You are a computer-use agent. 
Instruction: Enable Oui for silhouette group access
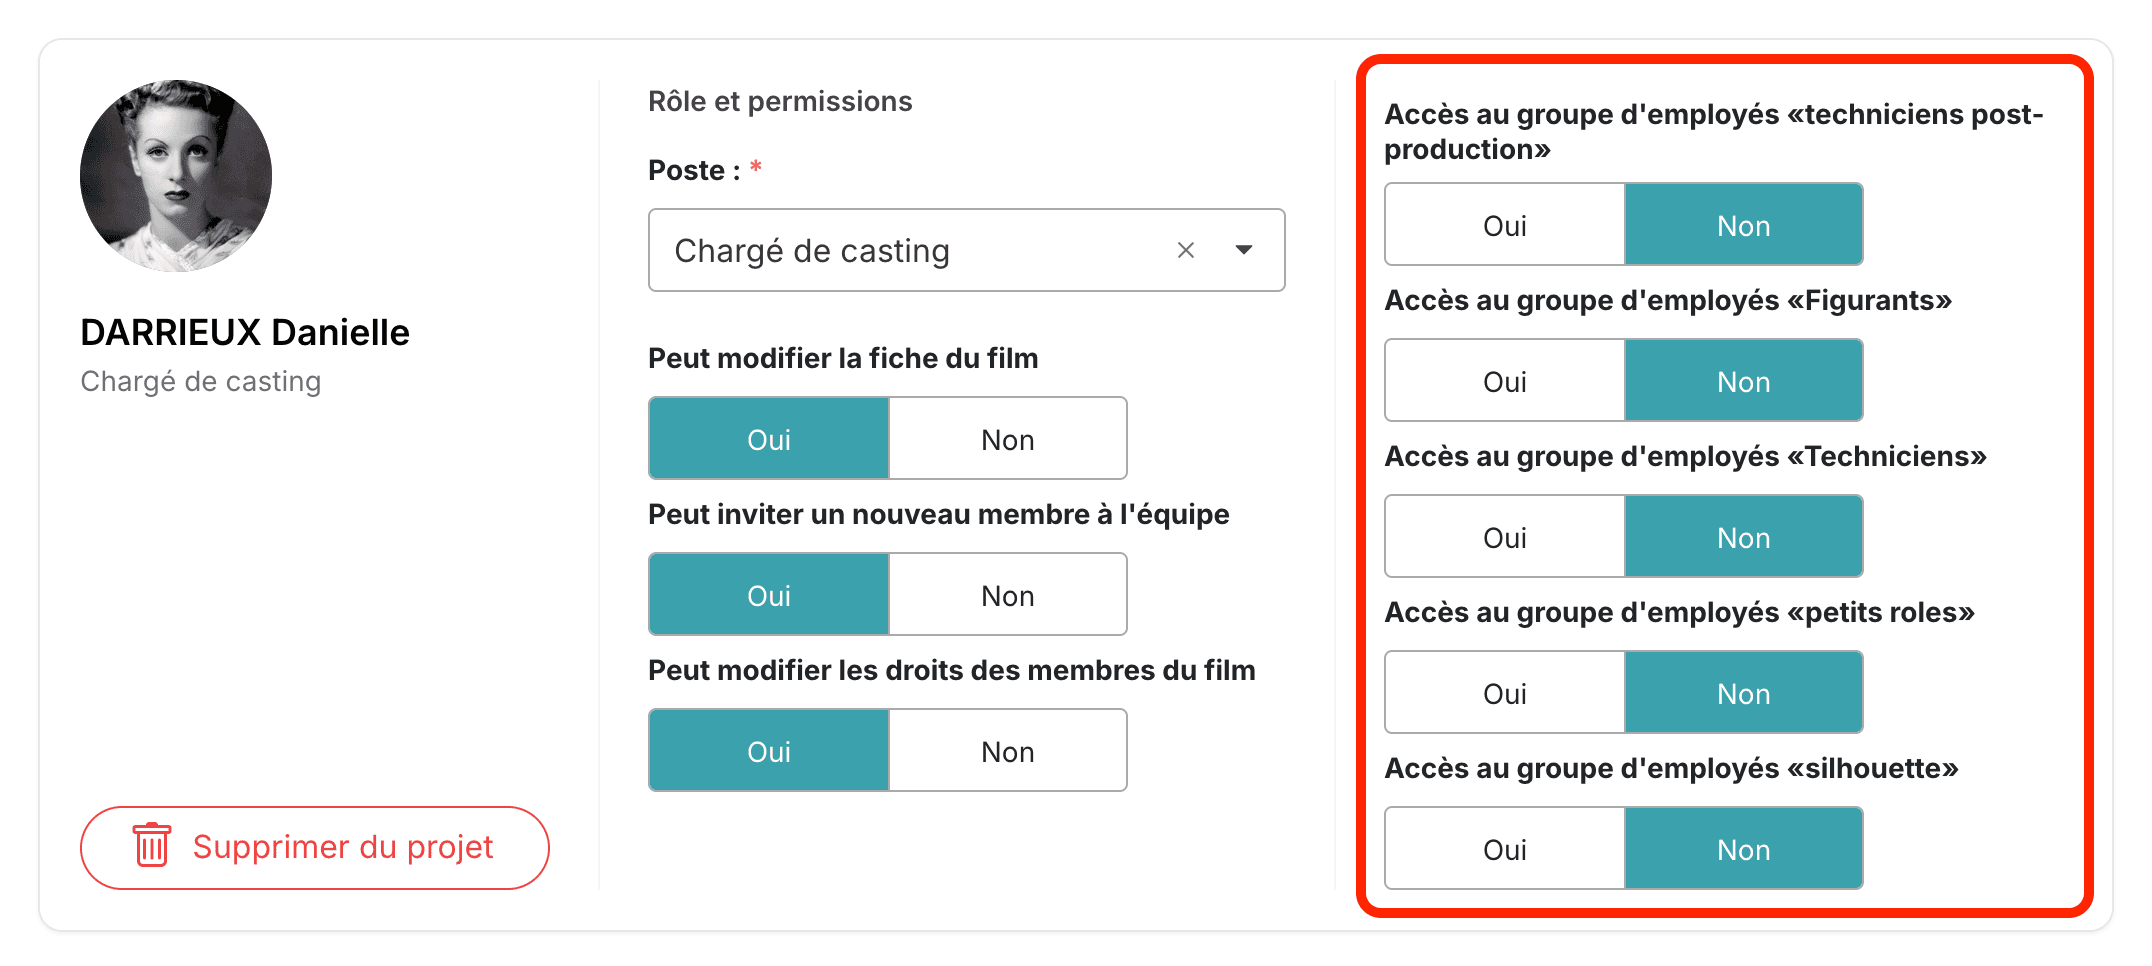coord(1505,849)
